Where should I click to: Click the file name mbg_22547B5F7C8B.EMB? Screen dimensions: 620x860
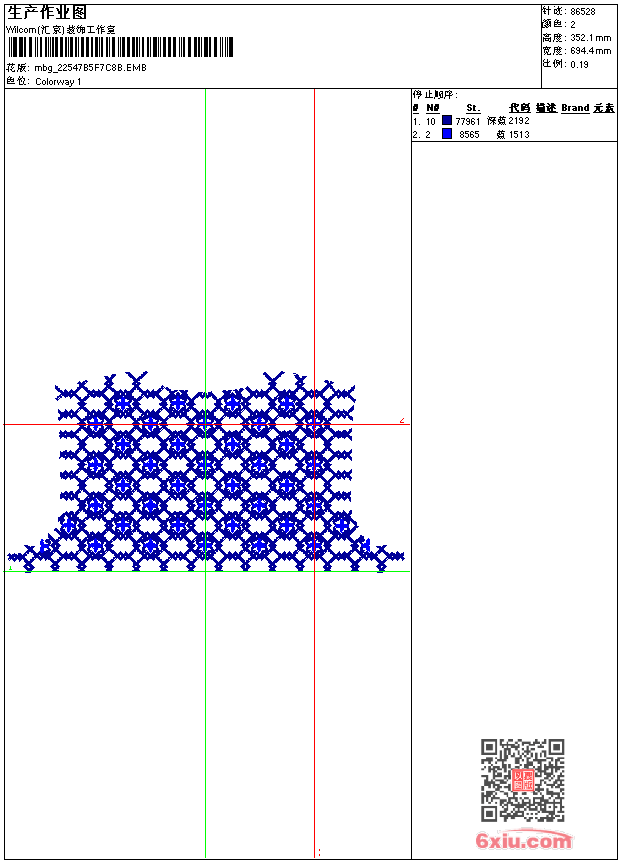click(x=91, y=68)
